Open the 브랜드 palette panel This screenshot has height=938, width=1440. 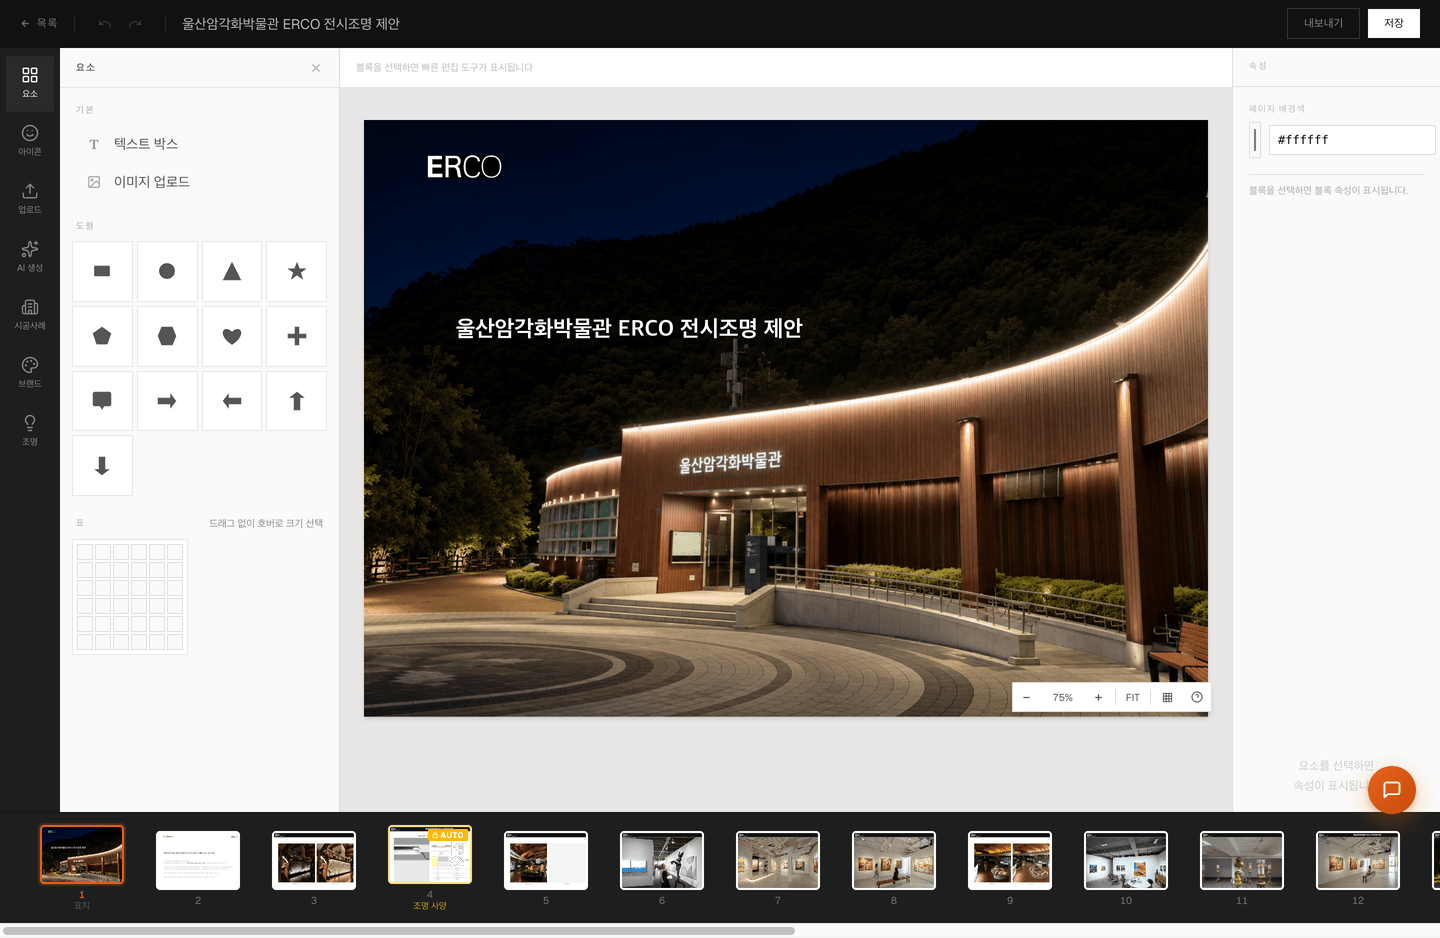click(x=30, y=372)
